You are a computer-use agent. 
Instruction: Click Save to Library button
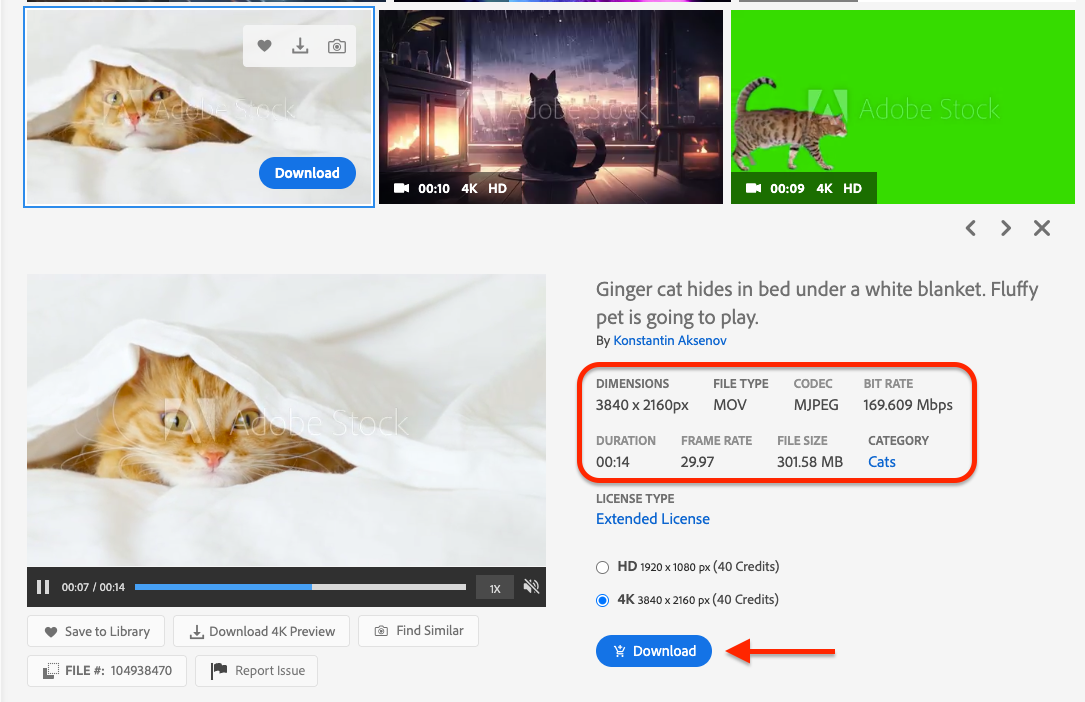coord(96,631)
